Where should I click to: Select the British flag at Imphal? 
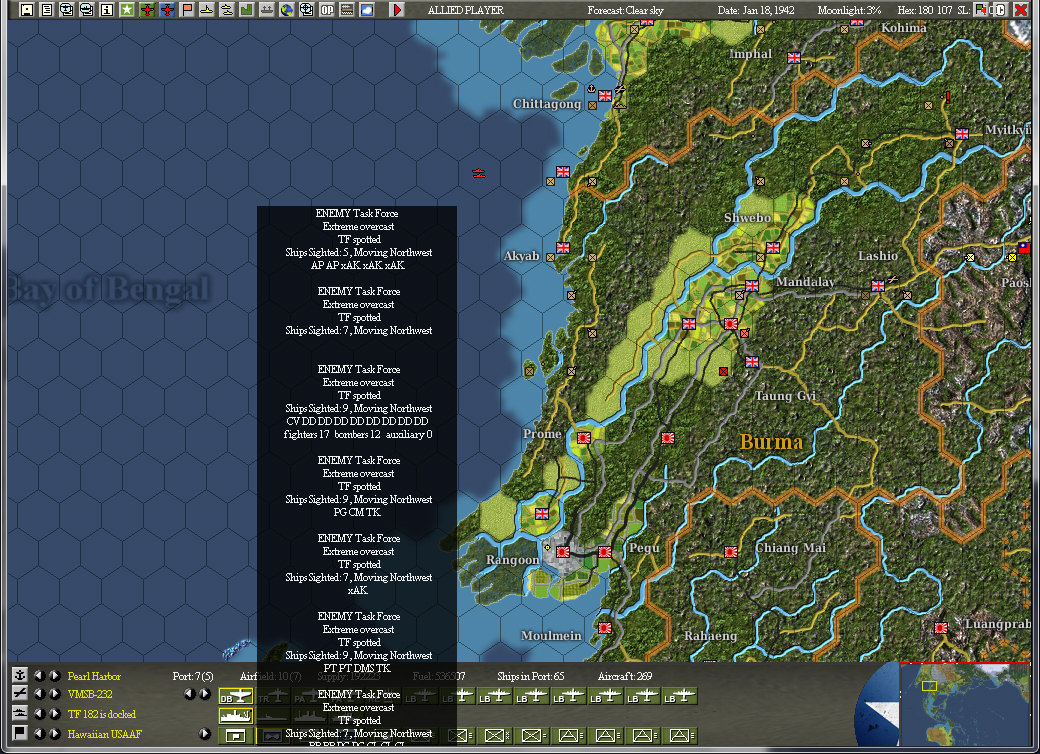tap(794, 58)
